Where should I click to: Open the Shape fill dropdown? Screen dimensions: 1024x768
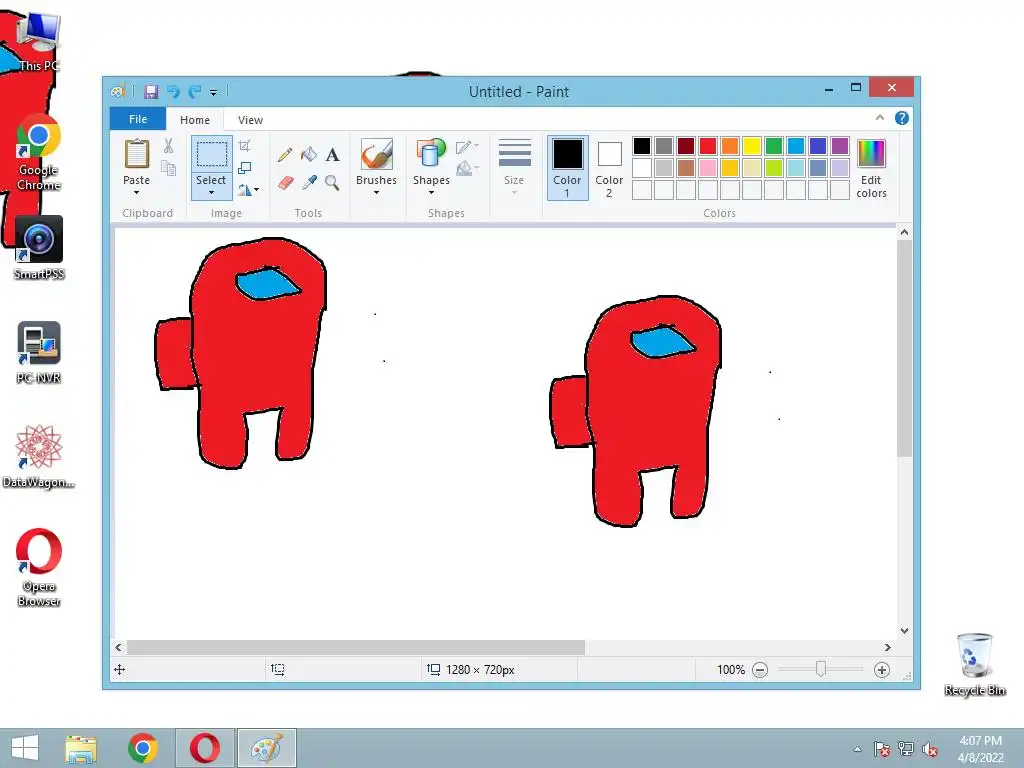point(468,168)
